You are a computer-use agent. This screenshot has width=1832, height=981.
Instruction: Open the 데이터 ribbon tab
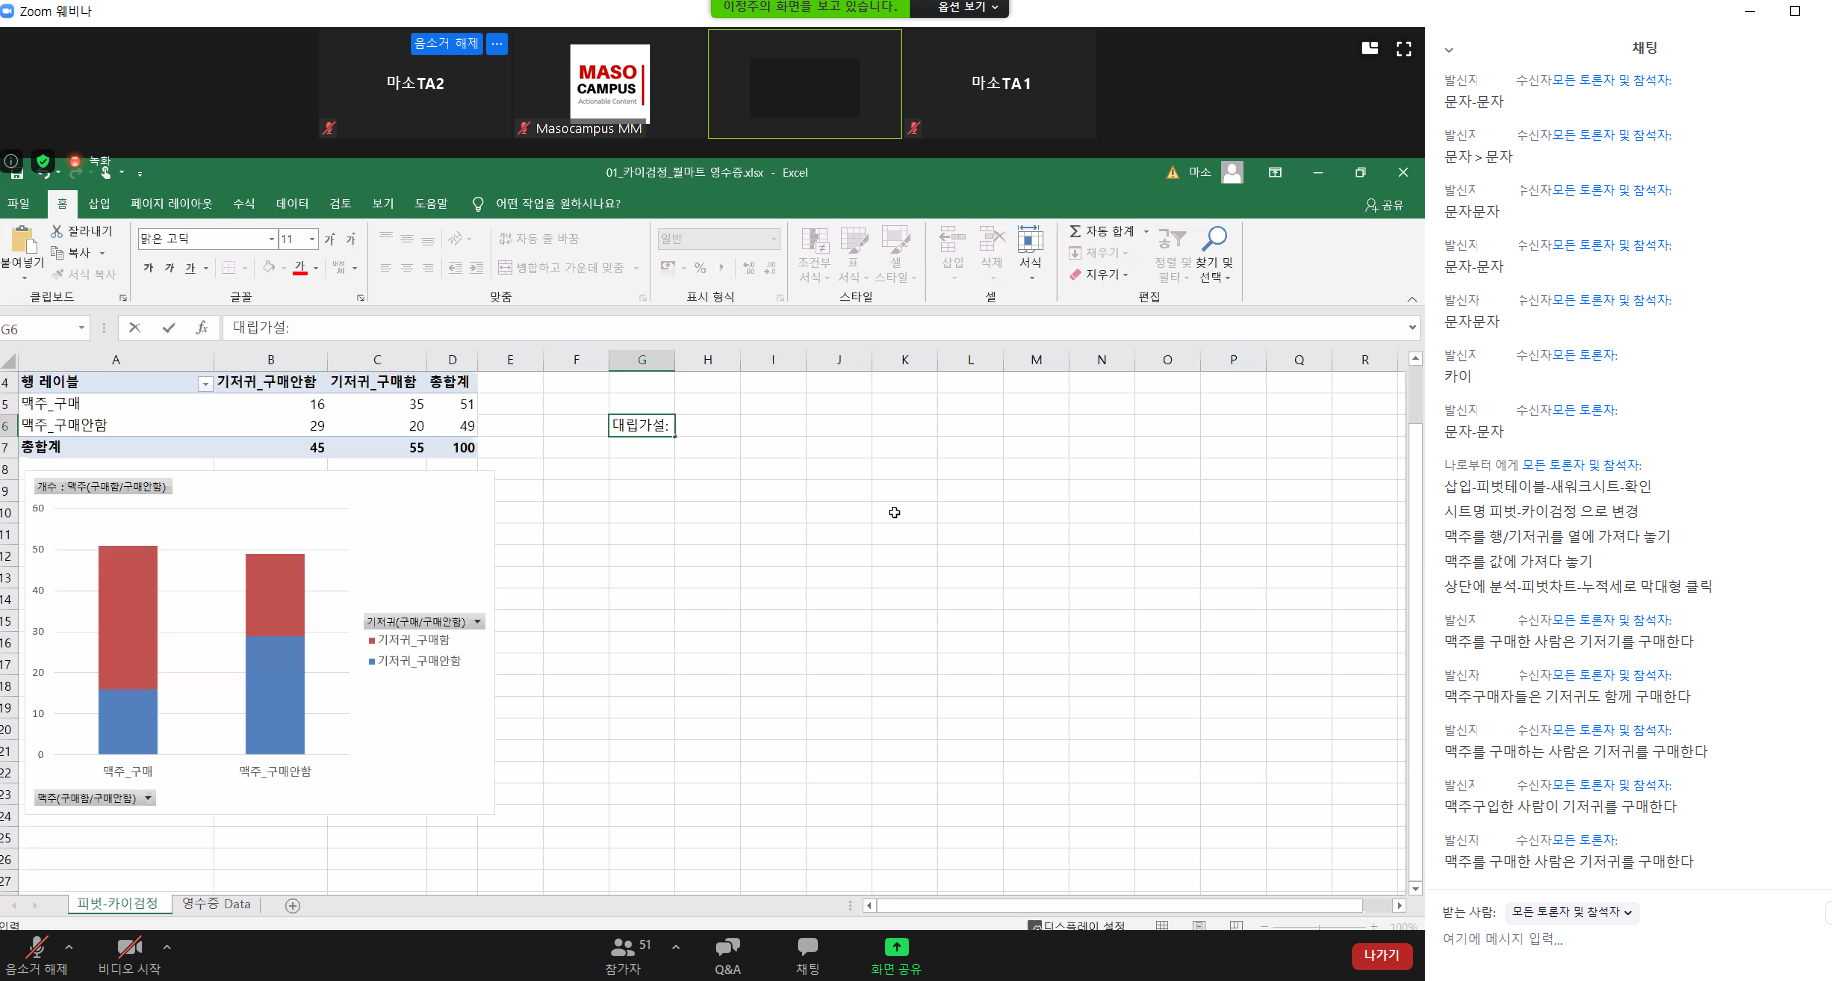point(292,204)
